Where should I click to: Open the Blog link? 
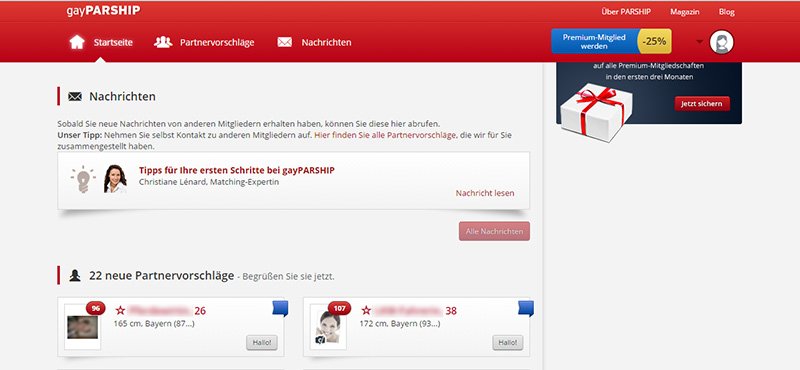(727, 12)
